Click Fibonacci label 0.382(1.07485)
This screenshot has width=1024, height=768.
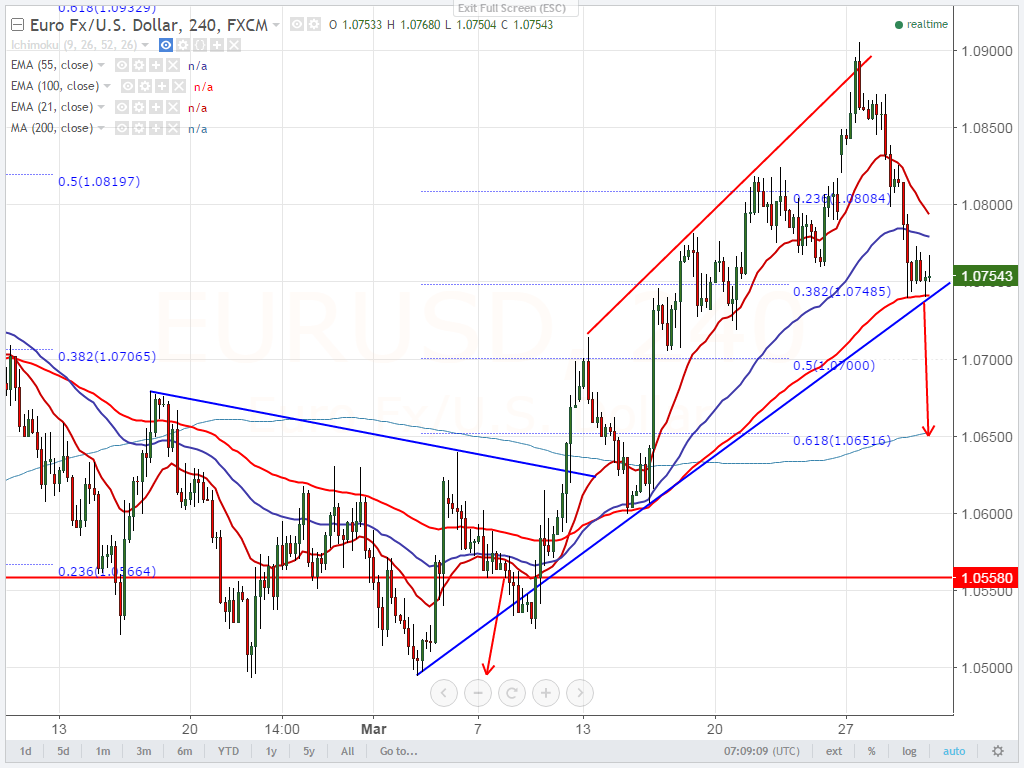(x=842, y=291)
